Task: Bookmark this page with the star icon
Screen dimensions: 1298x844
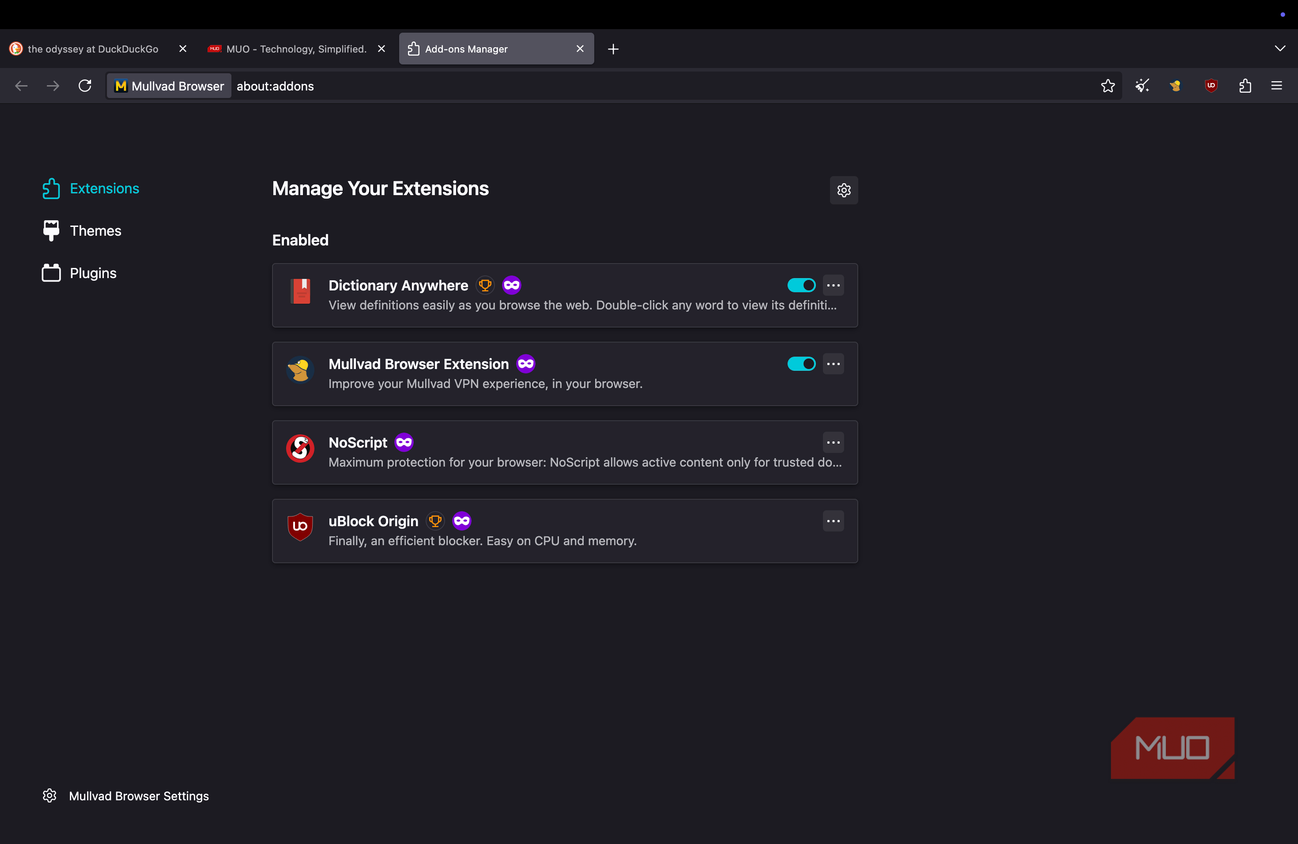Action: [1108, 86]
